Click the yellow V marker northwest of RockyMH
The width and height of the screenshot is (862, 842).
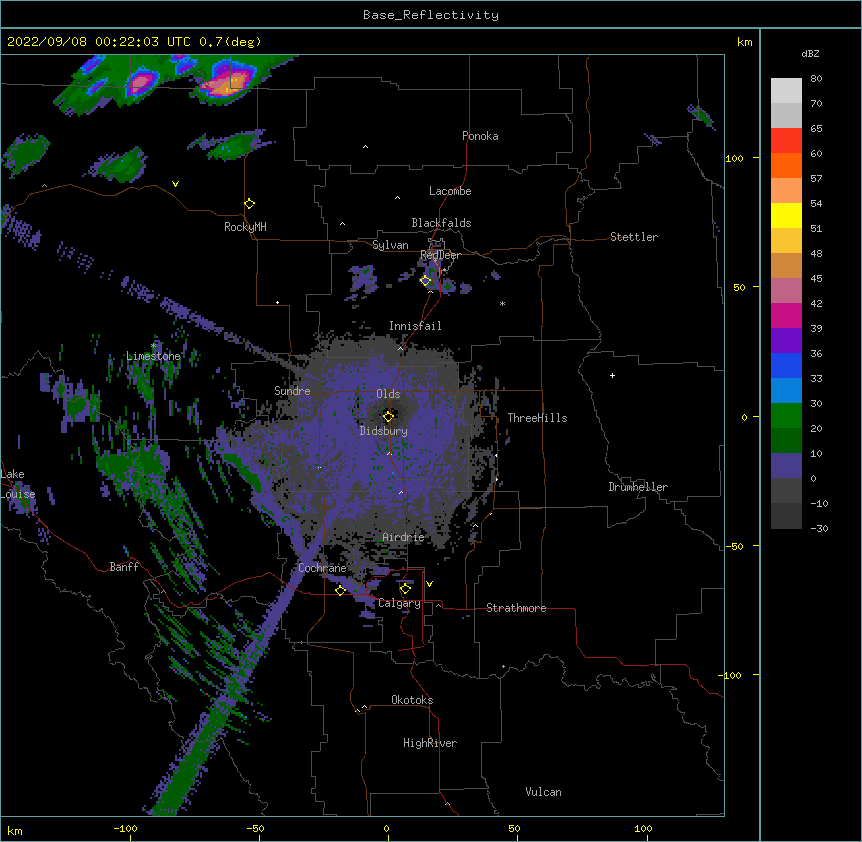tap(175, 184)
